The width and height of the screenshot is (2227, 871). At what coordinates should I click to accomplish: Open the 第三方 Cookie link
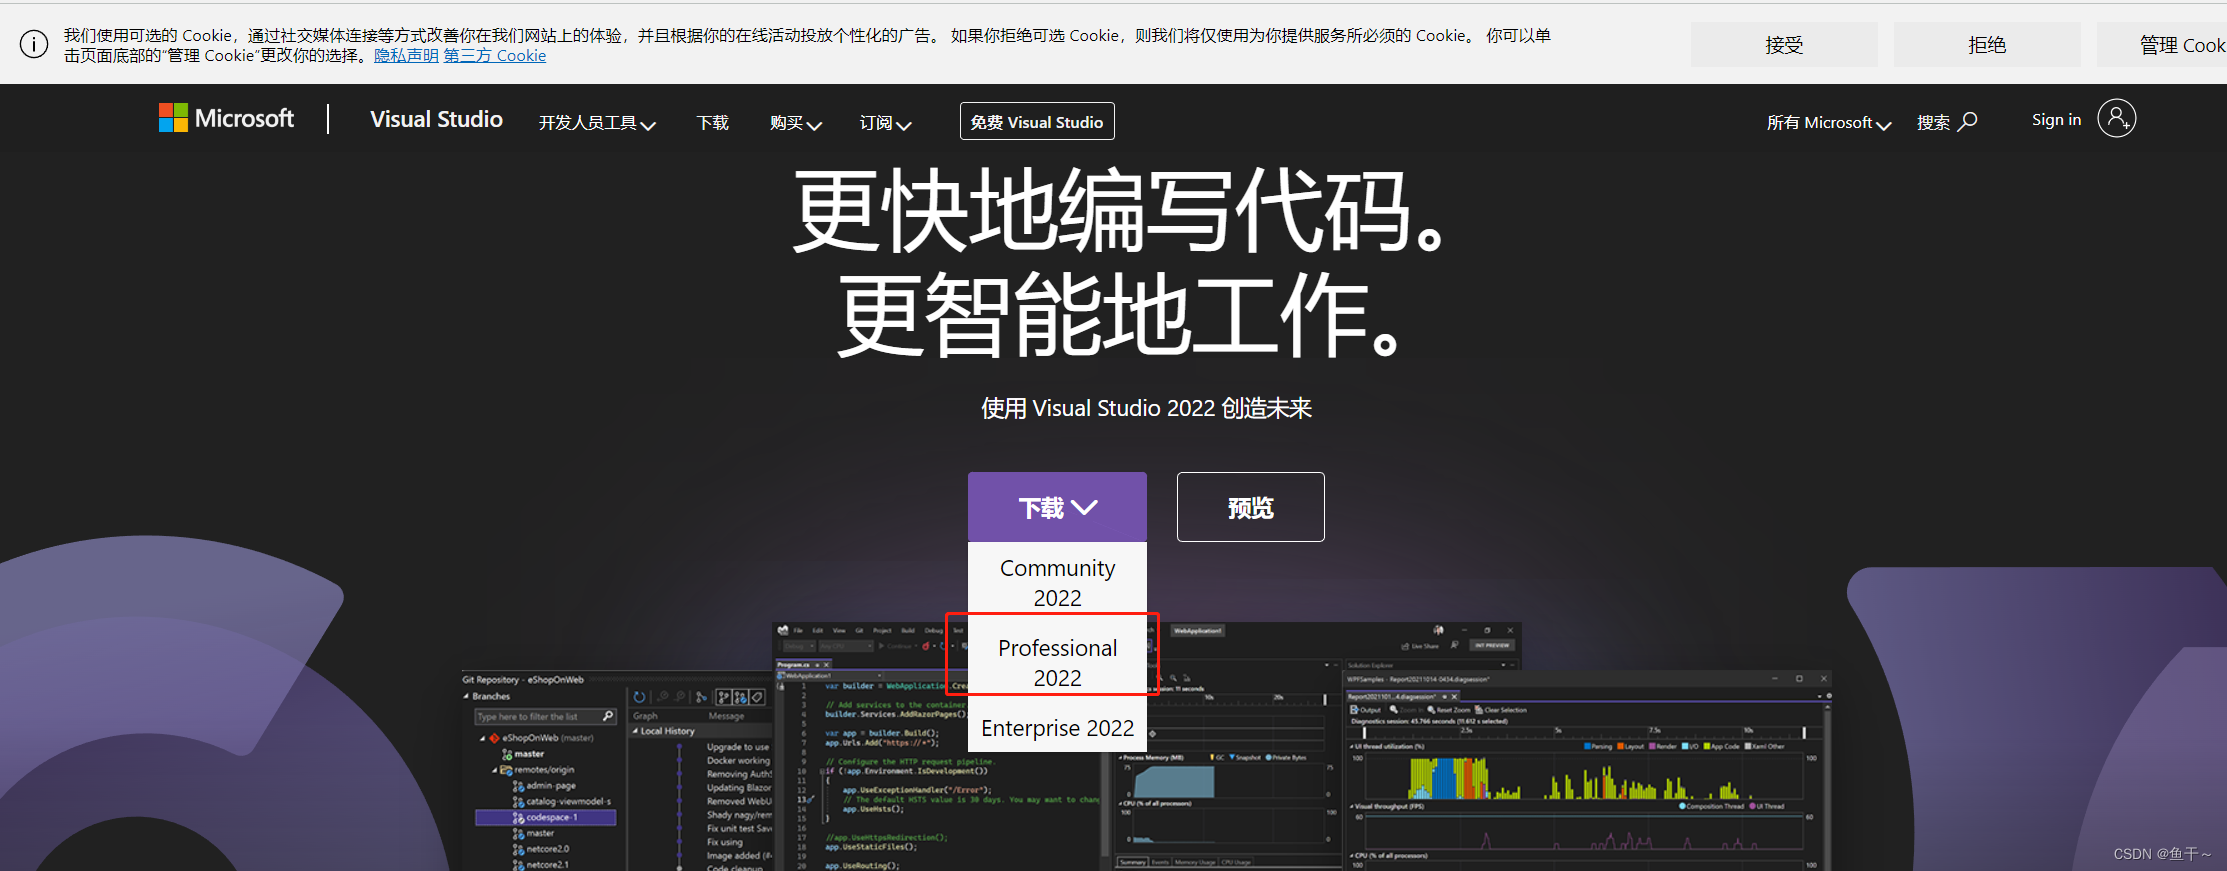pos(495,55)
